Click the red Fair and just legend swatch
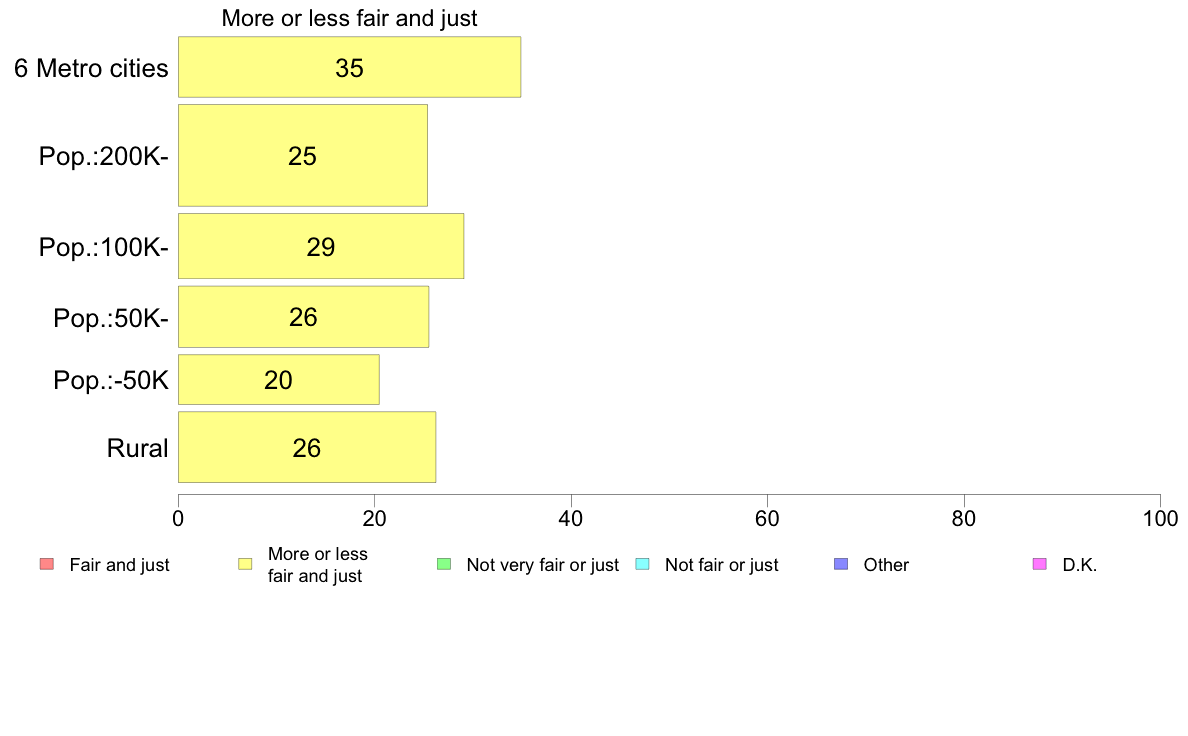 pos(47,564)
